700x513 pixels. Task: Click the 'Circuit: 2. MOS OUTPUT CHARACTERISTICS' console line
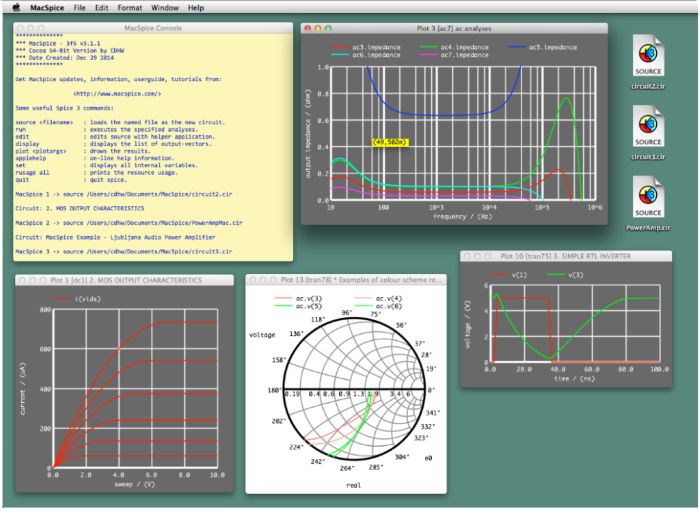(x=79, y=209)
